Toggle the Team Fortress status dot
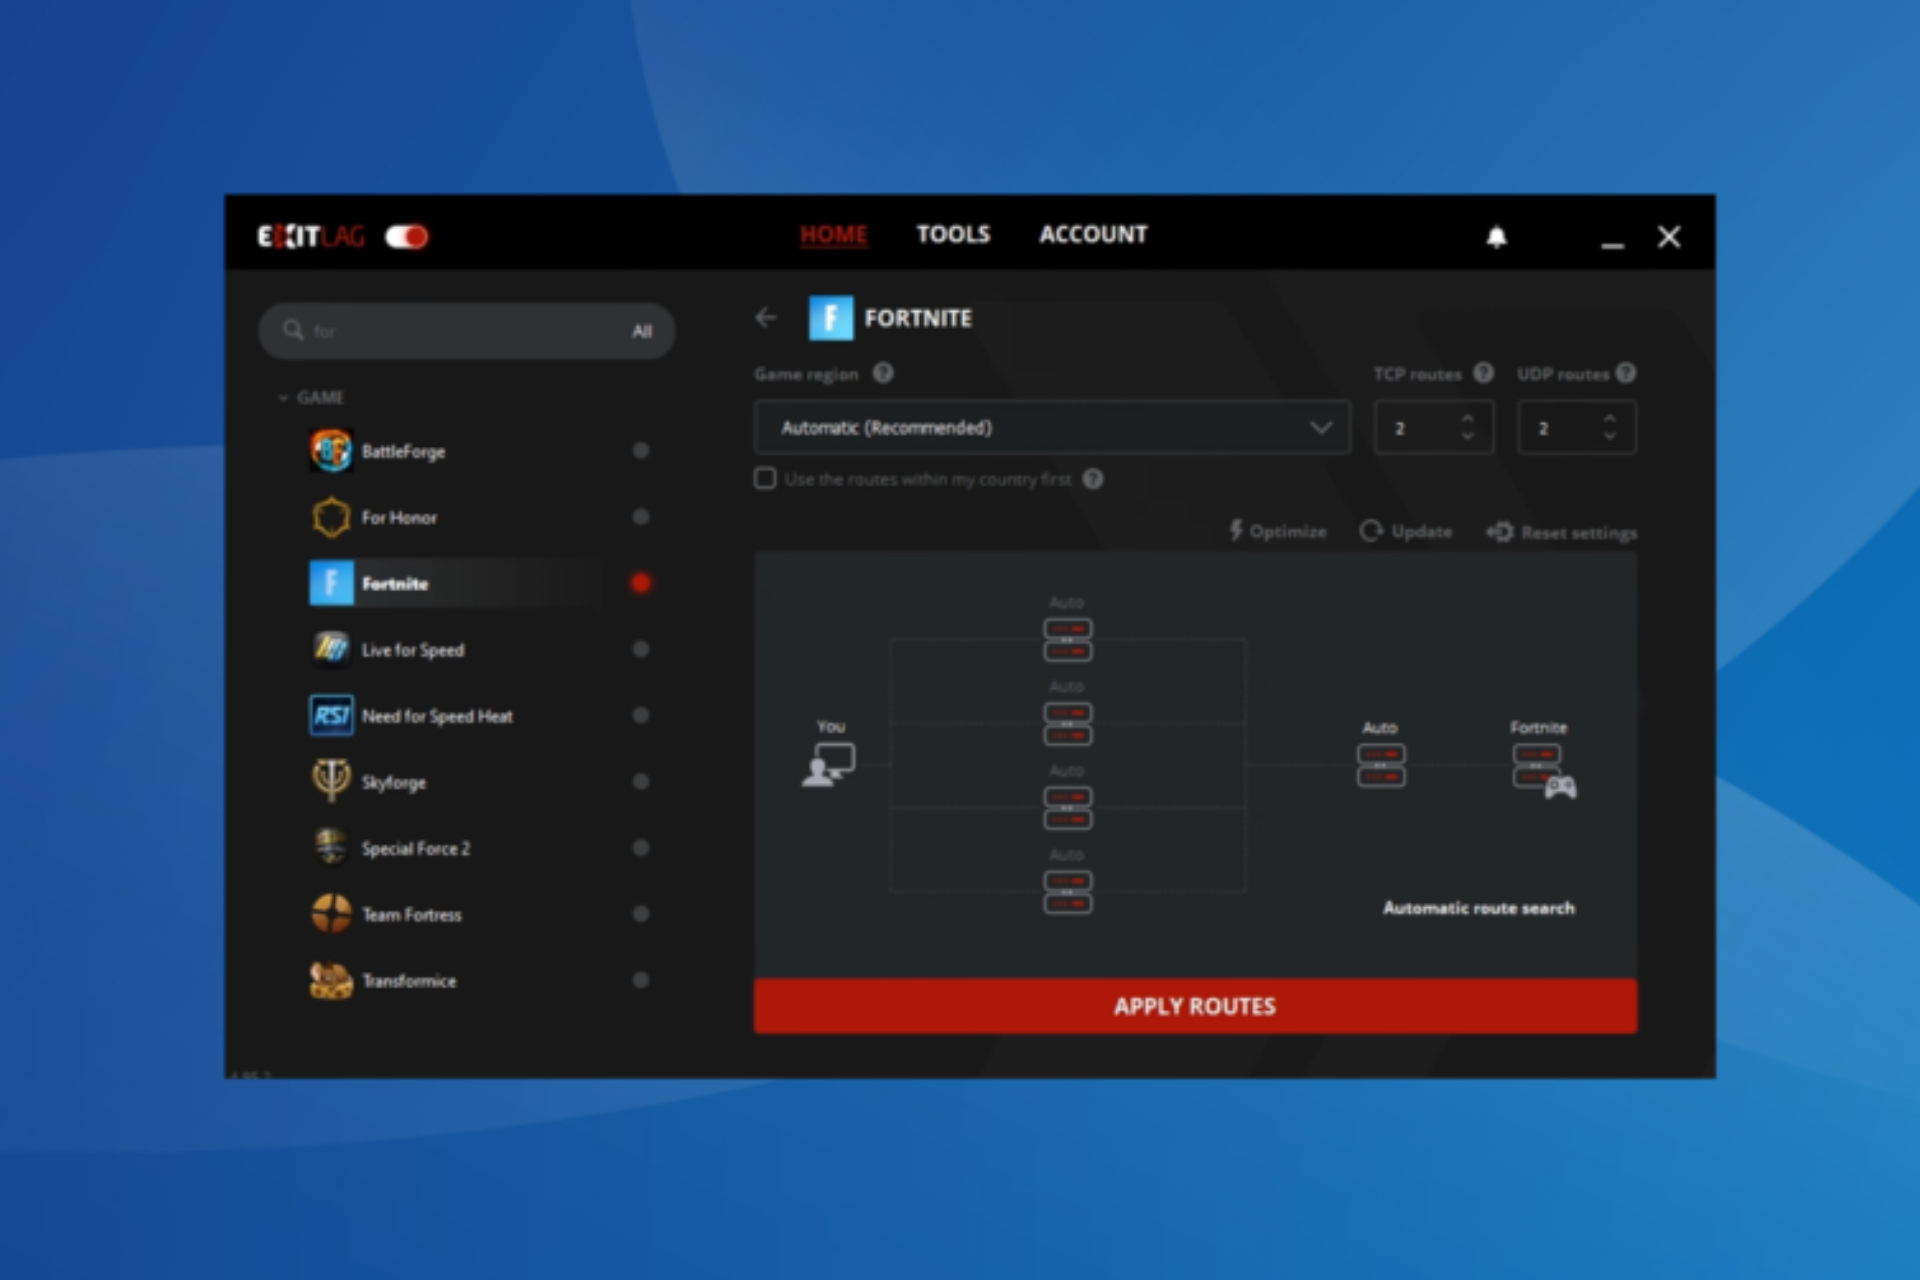The height and width of the screenshot is (1280, 1920). [x=641, y=913]
